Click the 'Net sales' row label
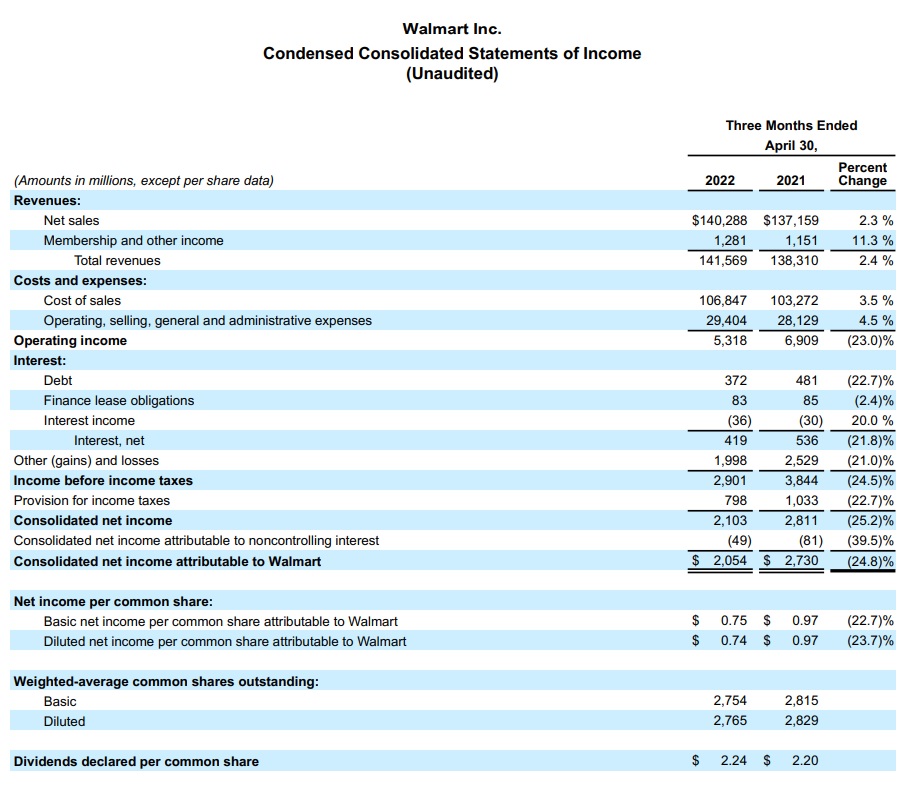 click(x=71, y=220)
